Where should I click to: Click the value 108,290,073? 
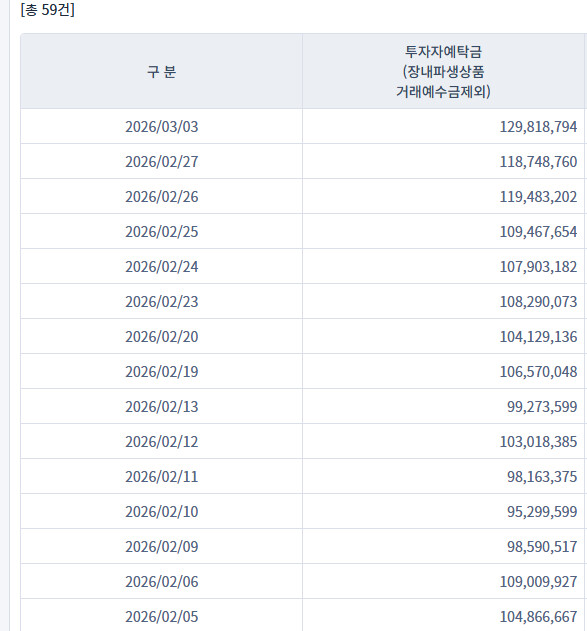[538, 302]
